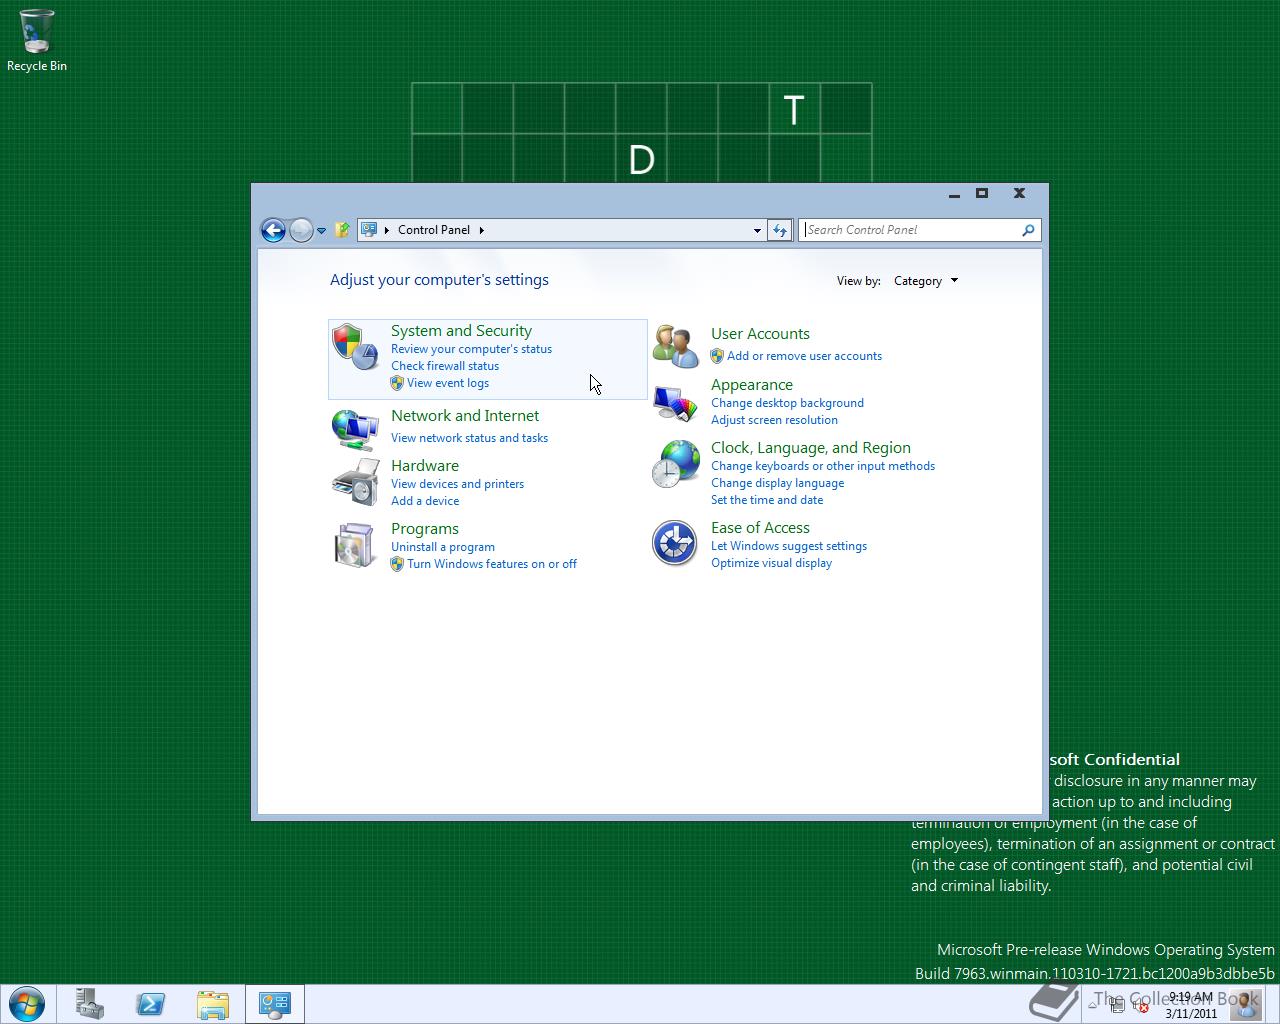Click the Control Panel icon in address bar

pos(369,229)
